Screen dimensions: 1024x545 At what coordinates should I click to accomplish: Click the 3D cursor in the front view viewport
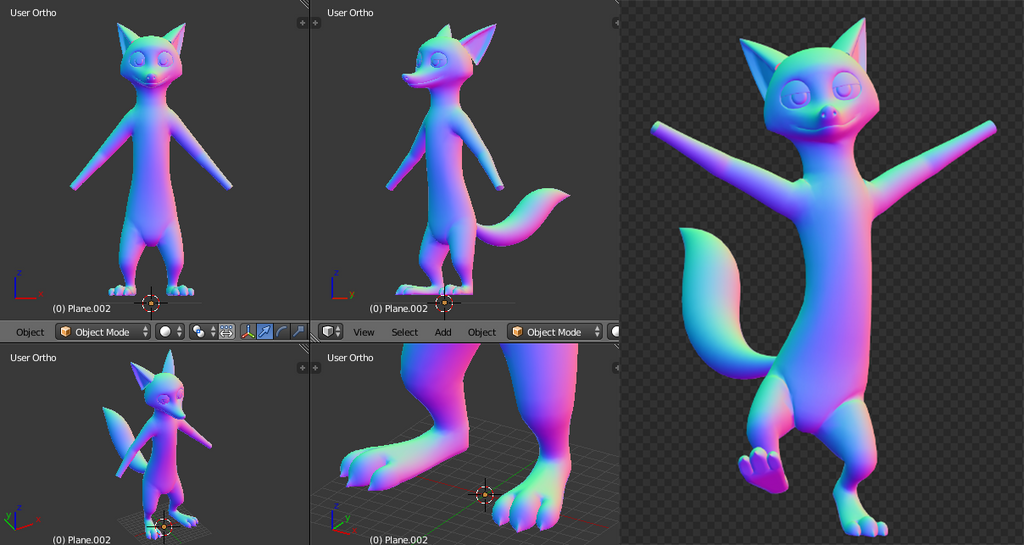coord(151,303)
